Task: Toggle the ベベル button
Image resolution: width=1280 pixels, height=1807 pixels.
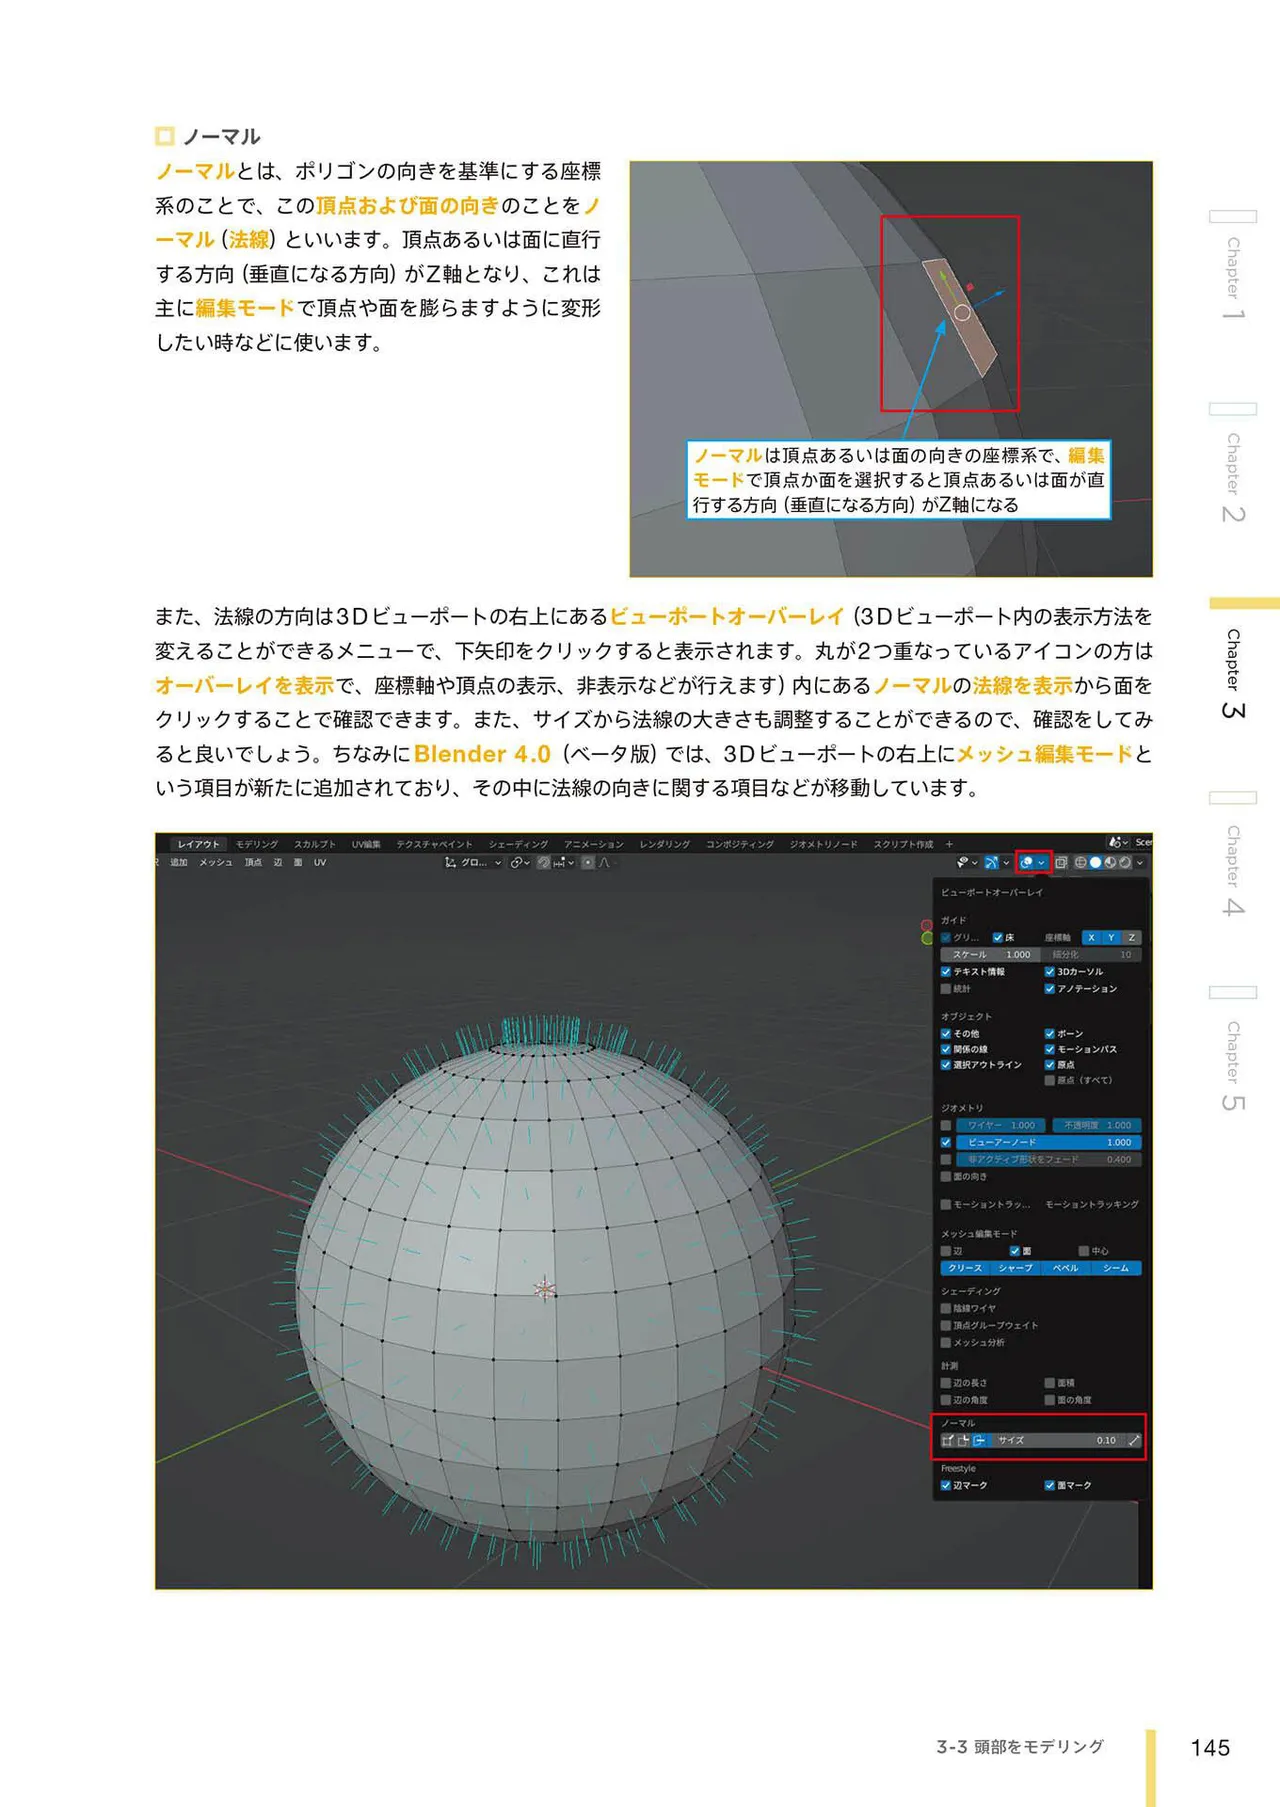Action: tap(1065, 1269)
